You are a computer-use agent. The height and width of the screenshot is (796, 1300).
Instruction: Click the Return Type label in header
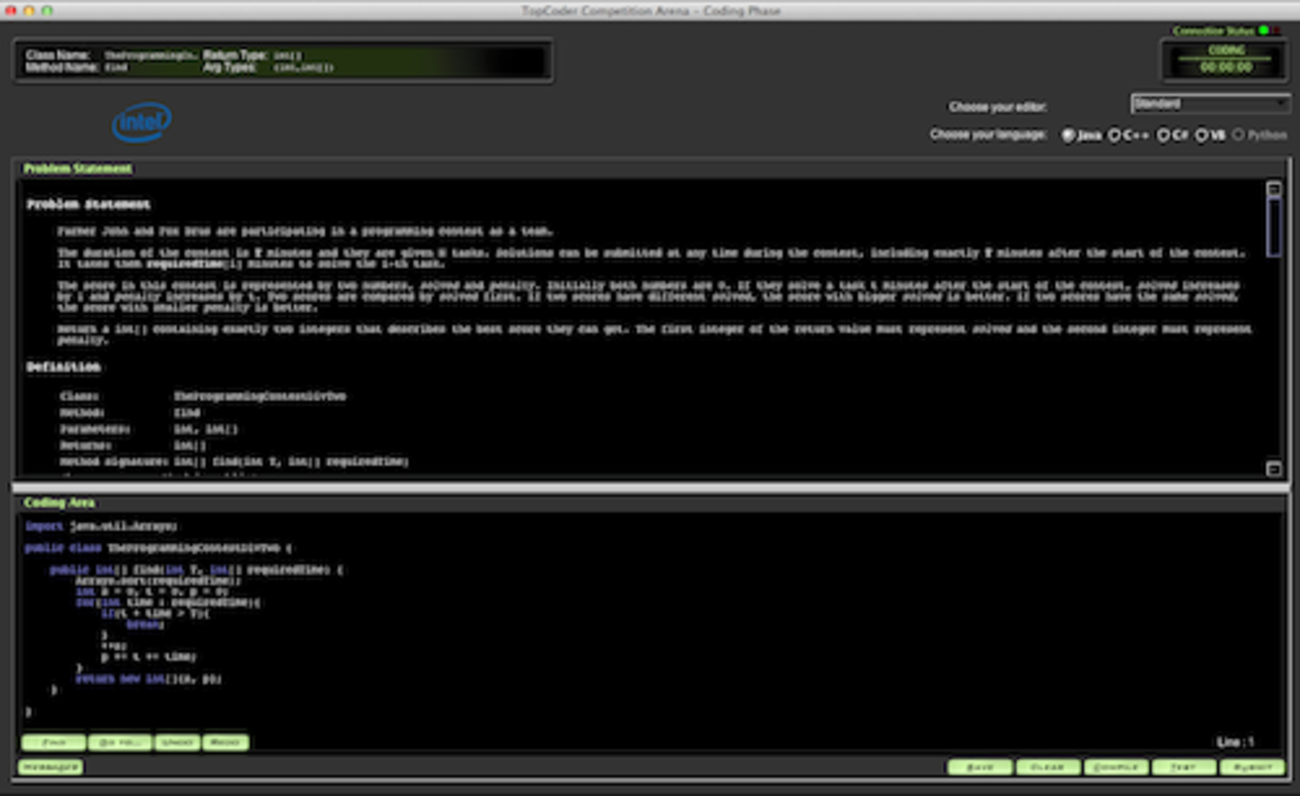(x=236, y=55)
